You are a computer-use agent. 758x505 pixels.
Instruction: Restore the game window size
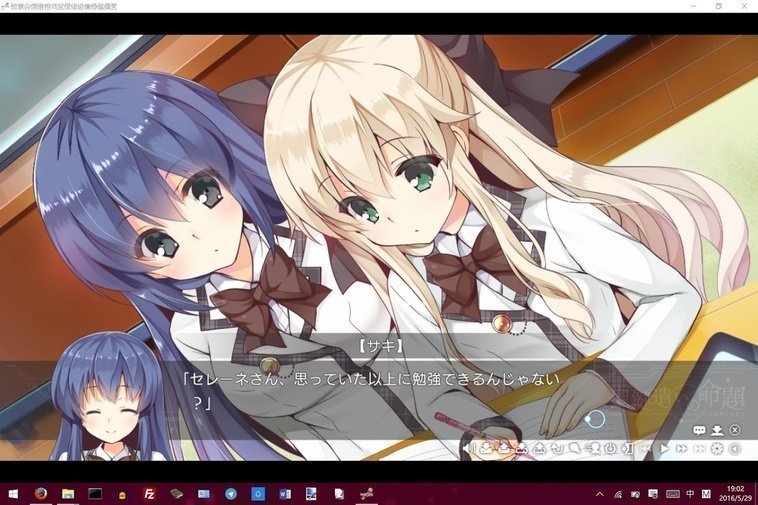pos(719,6)
